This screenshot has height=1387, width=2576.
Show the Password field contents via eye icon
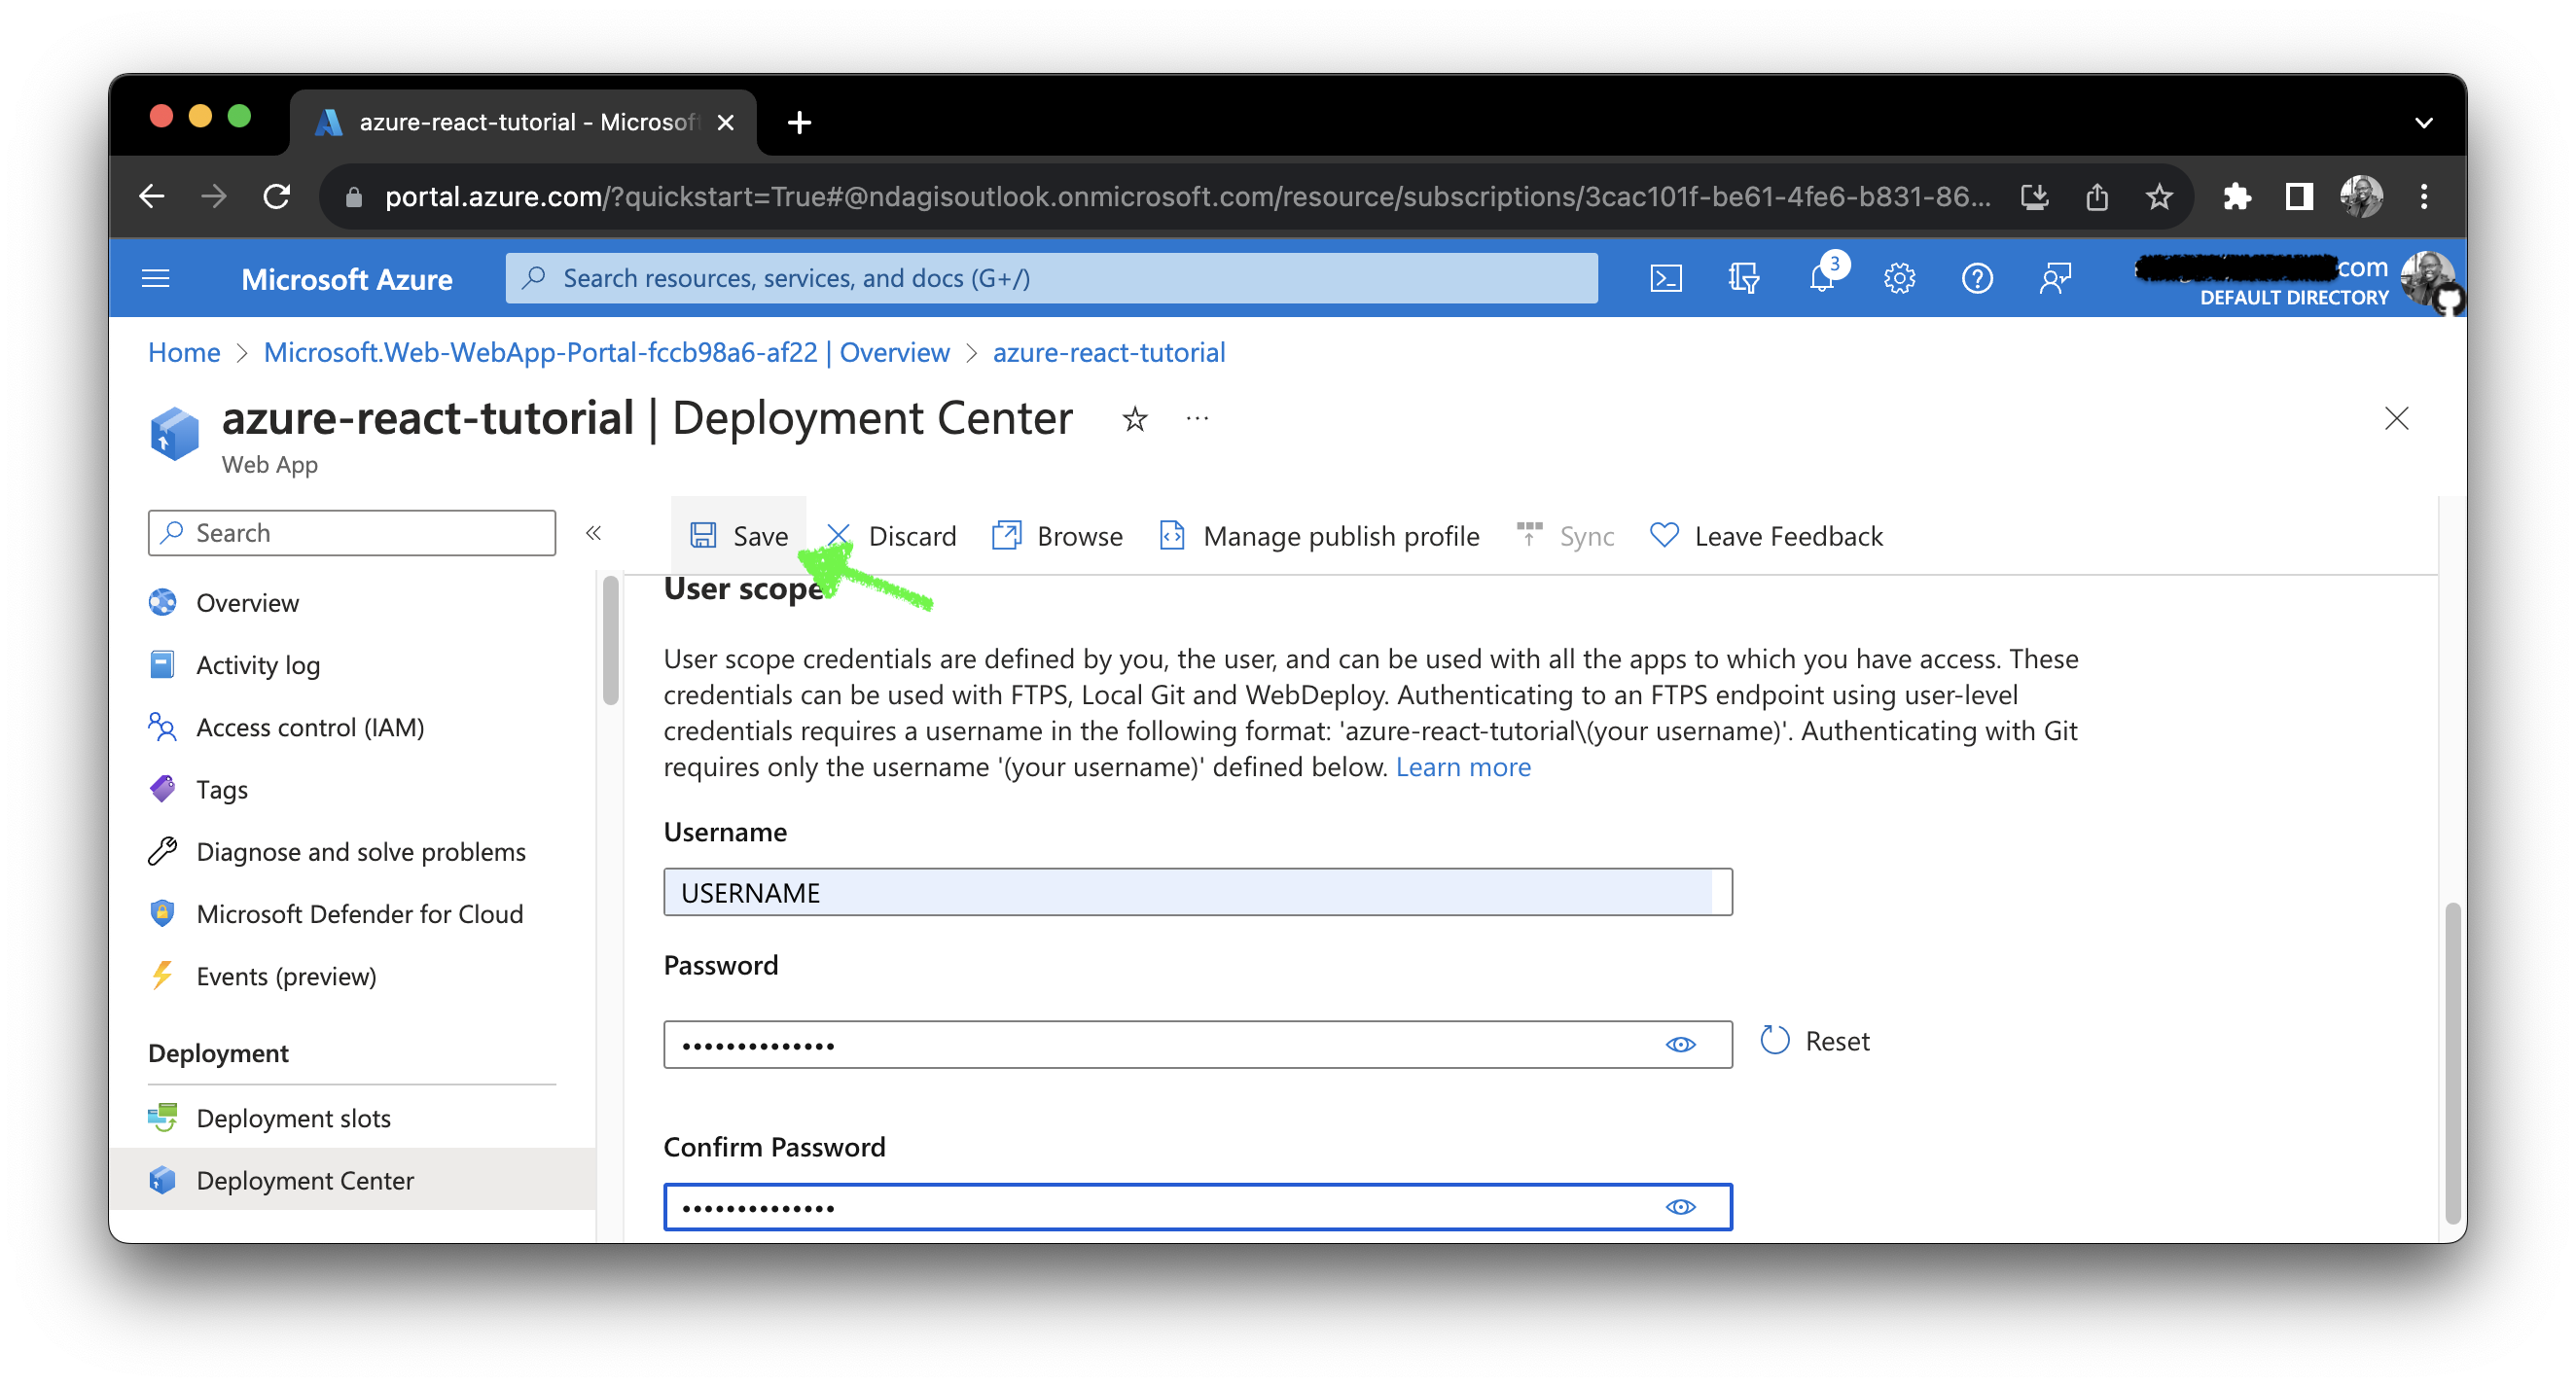point(1680,1045)
